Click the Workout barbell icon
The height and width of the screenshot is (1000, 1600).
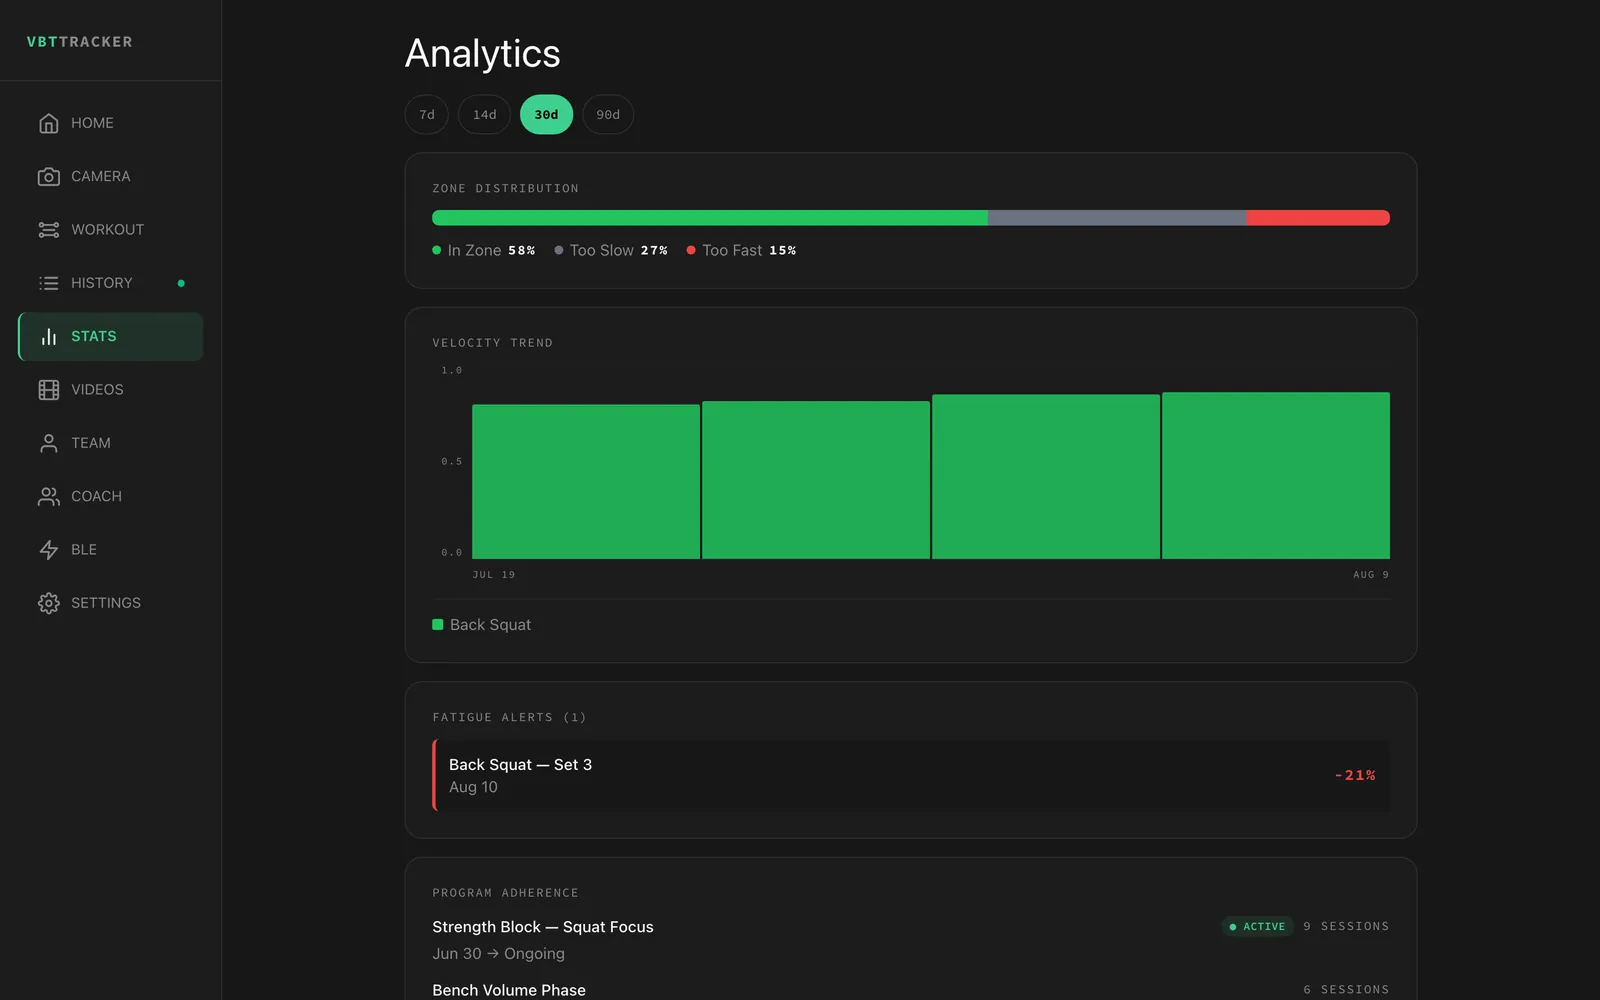pyautogui.click(x=48, y=230)
